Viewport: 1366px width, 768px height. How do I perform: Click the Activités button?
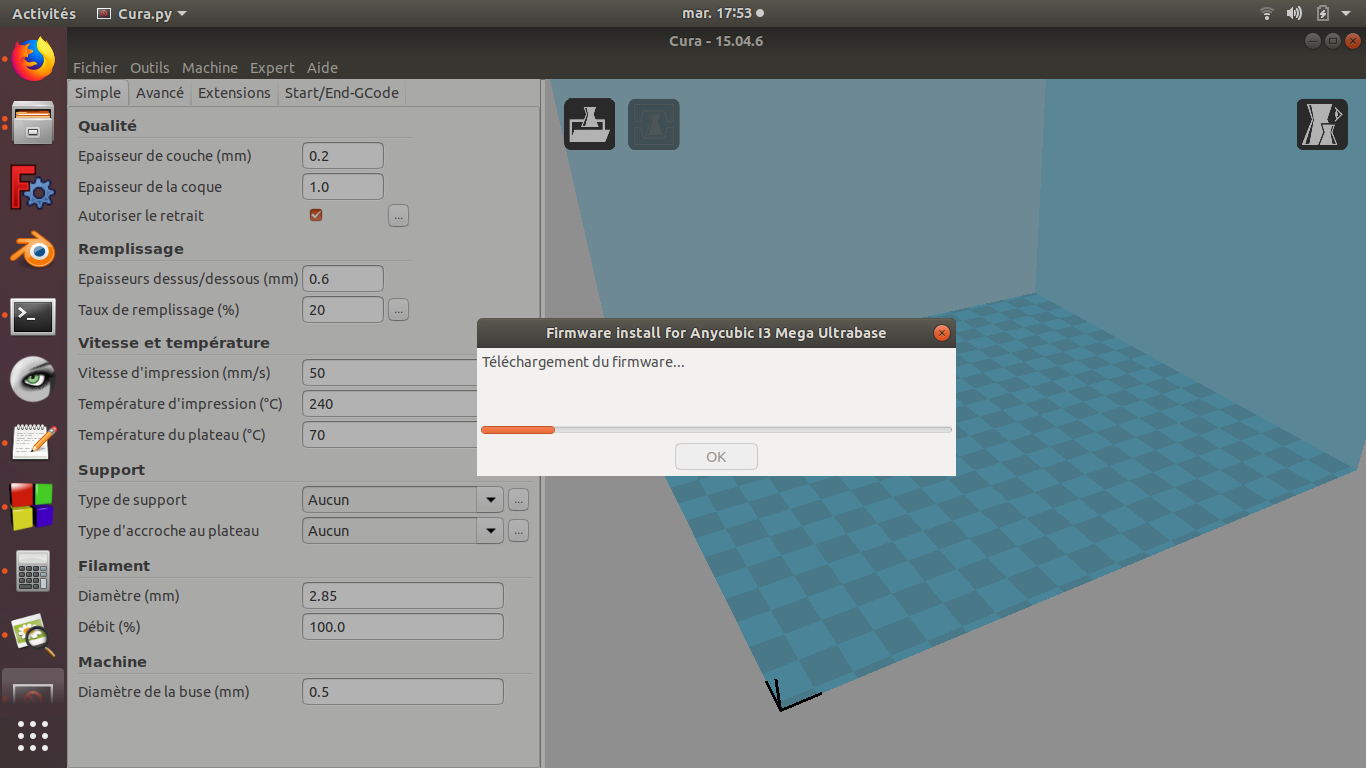click(44, 14)
